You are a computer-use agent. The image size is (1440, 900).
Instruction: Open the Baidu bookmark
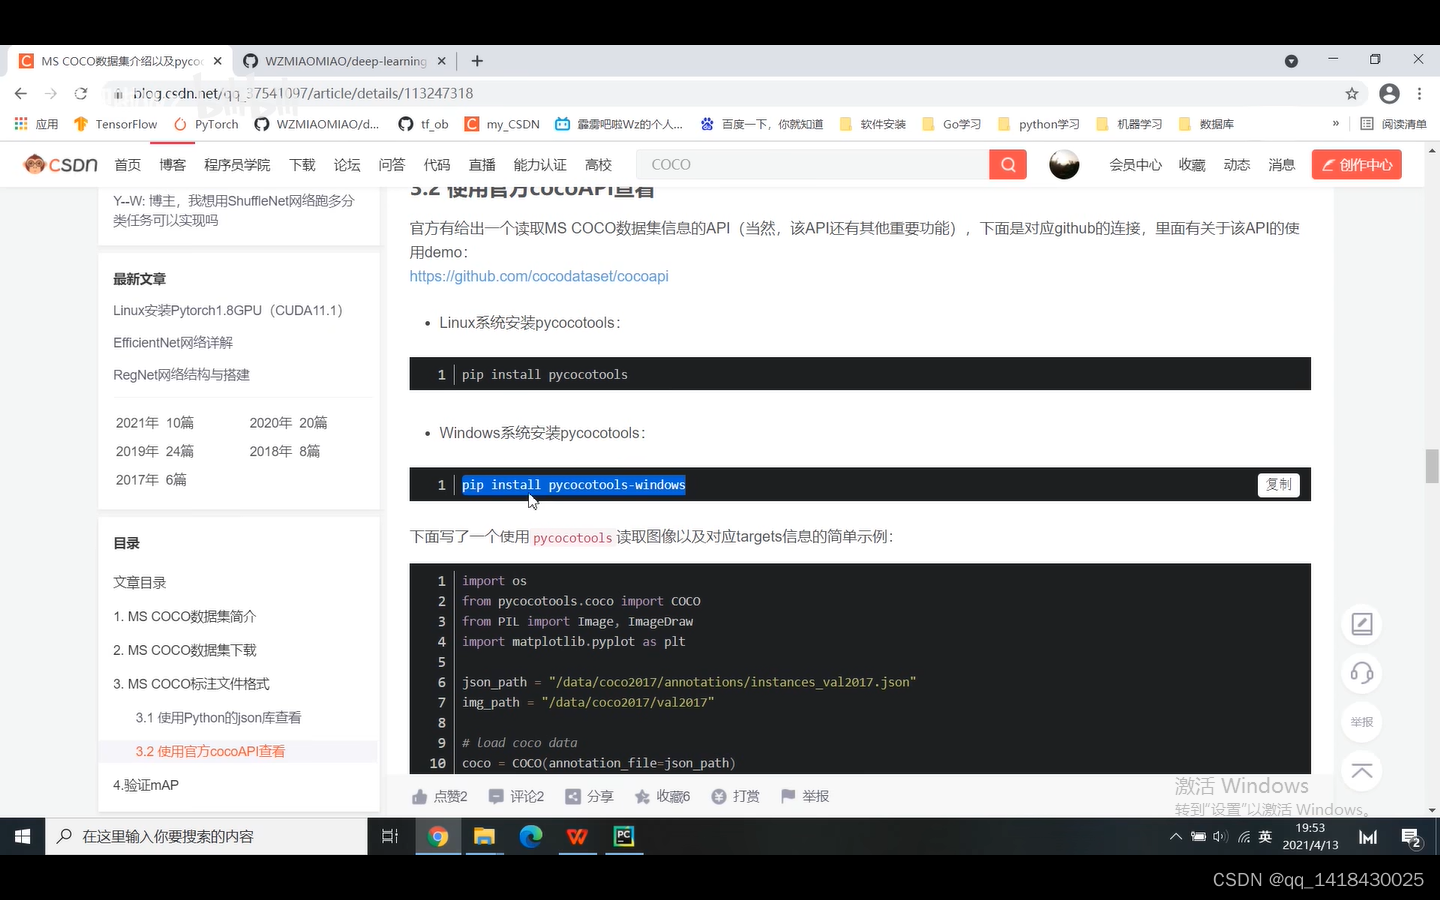(x=761, y=124)
